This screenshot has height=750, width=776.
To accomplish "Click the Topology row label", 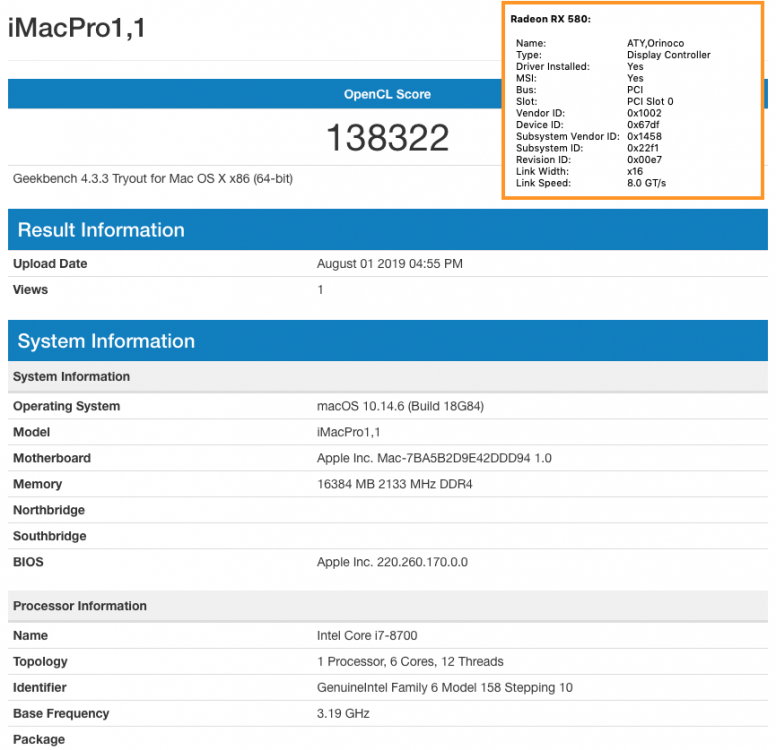I will tap(40, 662).
